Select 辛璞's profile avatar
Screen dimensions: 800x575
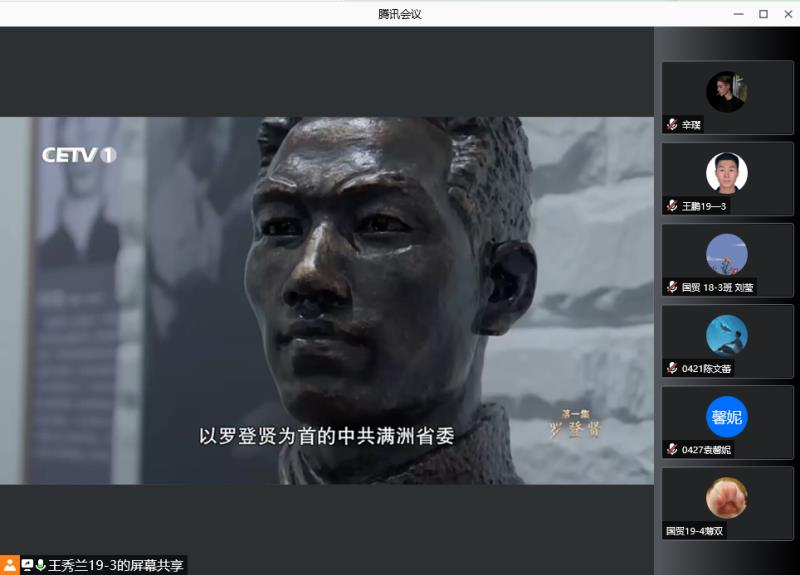click(727, 91)
